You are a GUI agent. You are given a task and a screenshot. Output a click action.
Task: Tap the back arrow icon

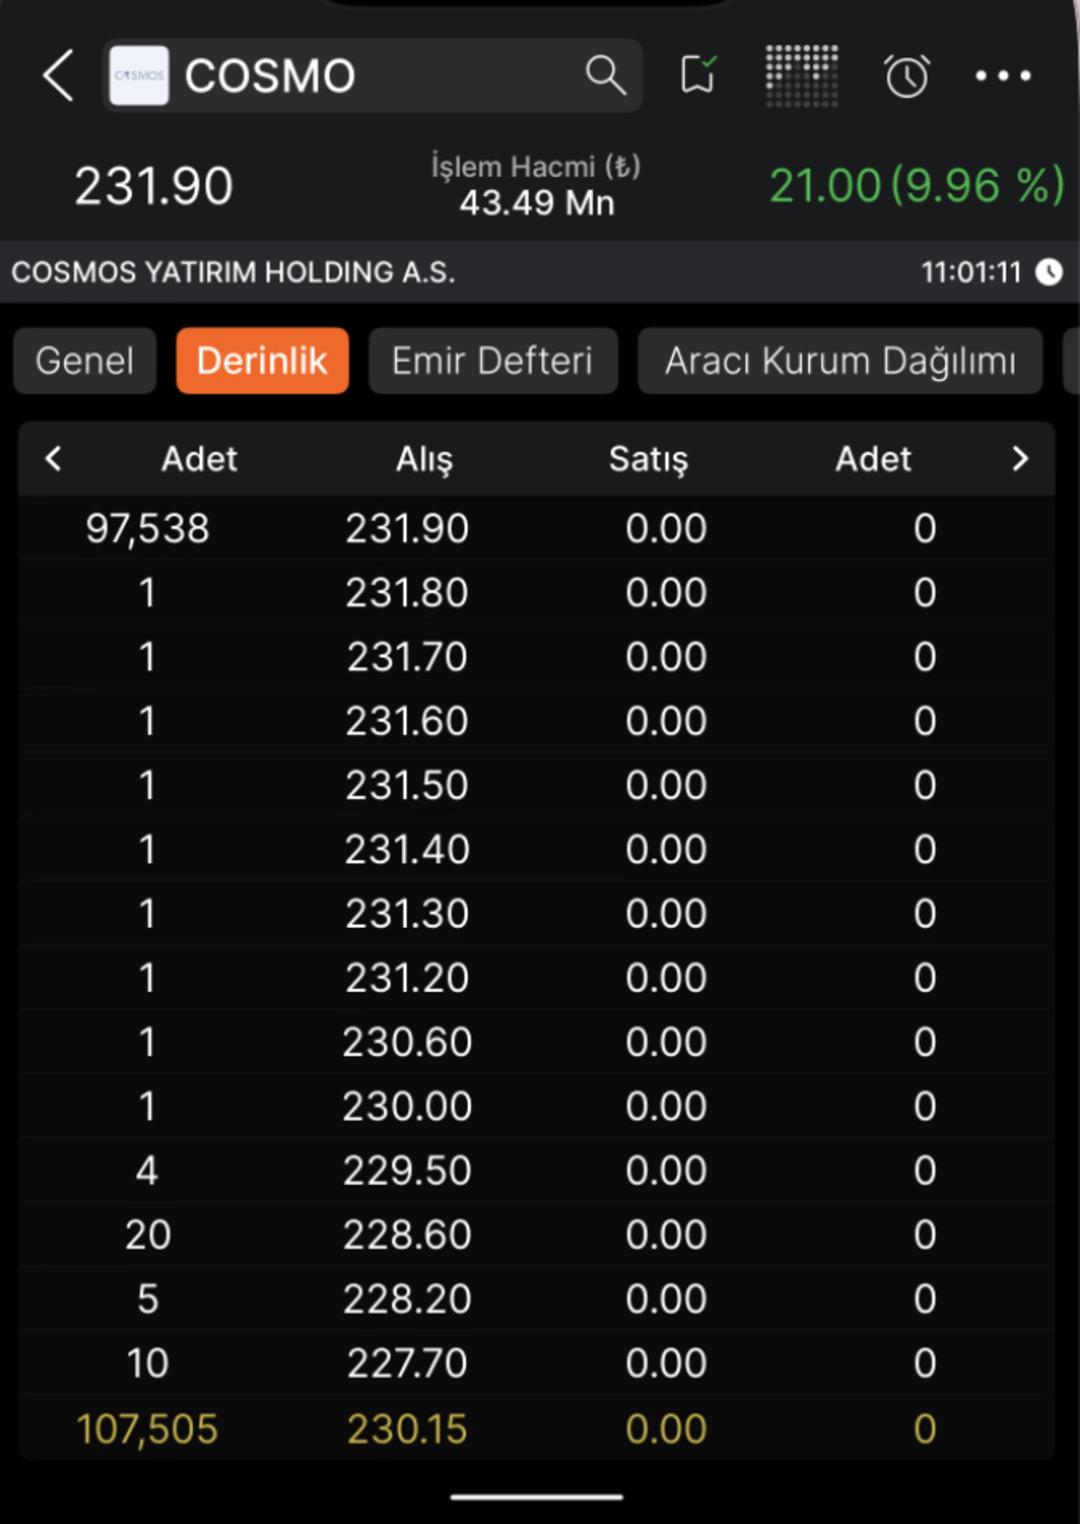pos(58,76)
